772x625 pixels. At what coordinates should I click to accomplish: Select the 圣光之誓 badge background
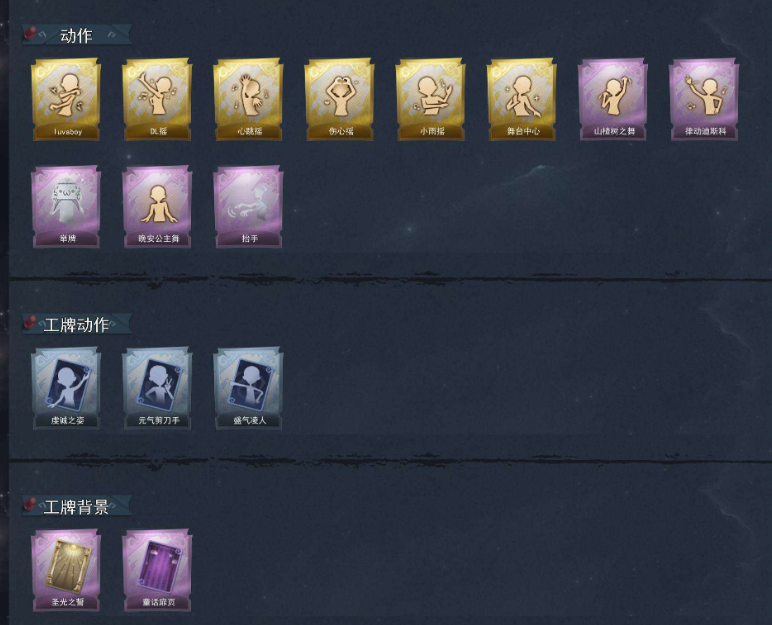66,570
